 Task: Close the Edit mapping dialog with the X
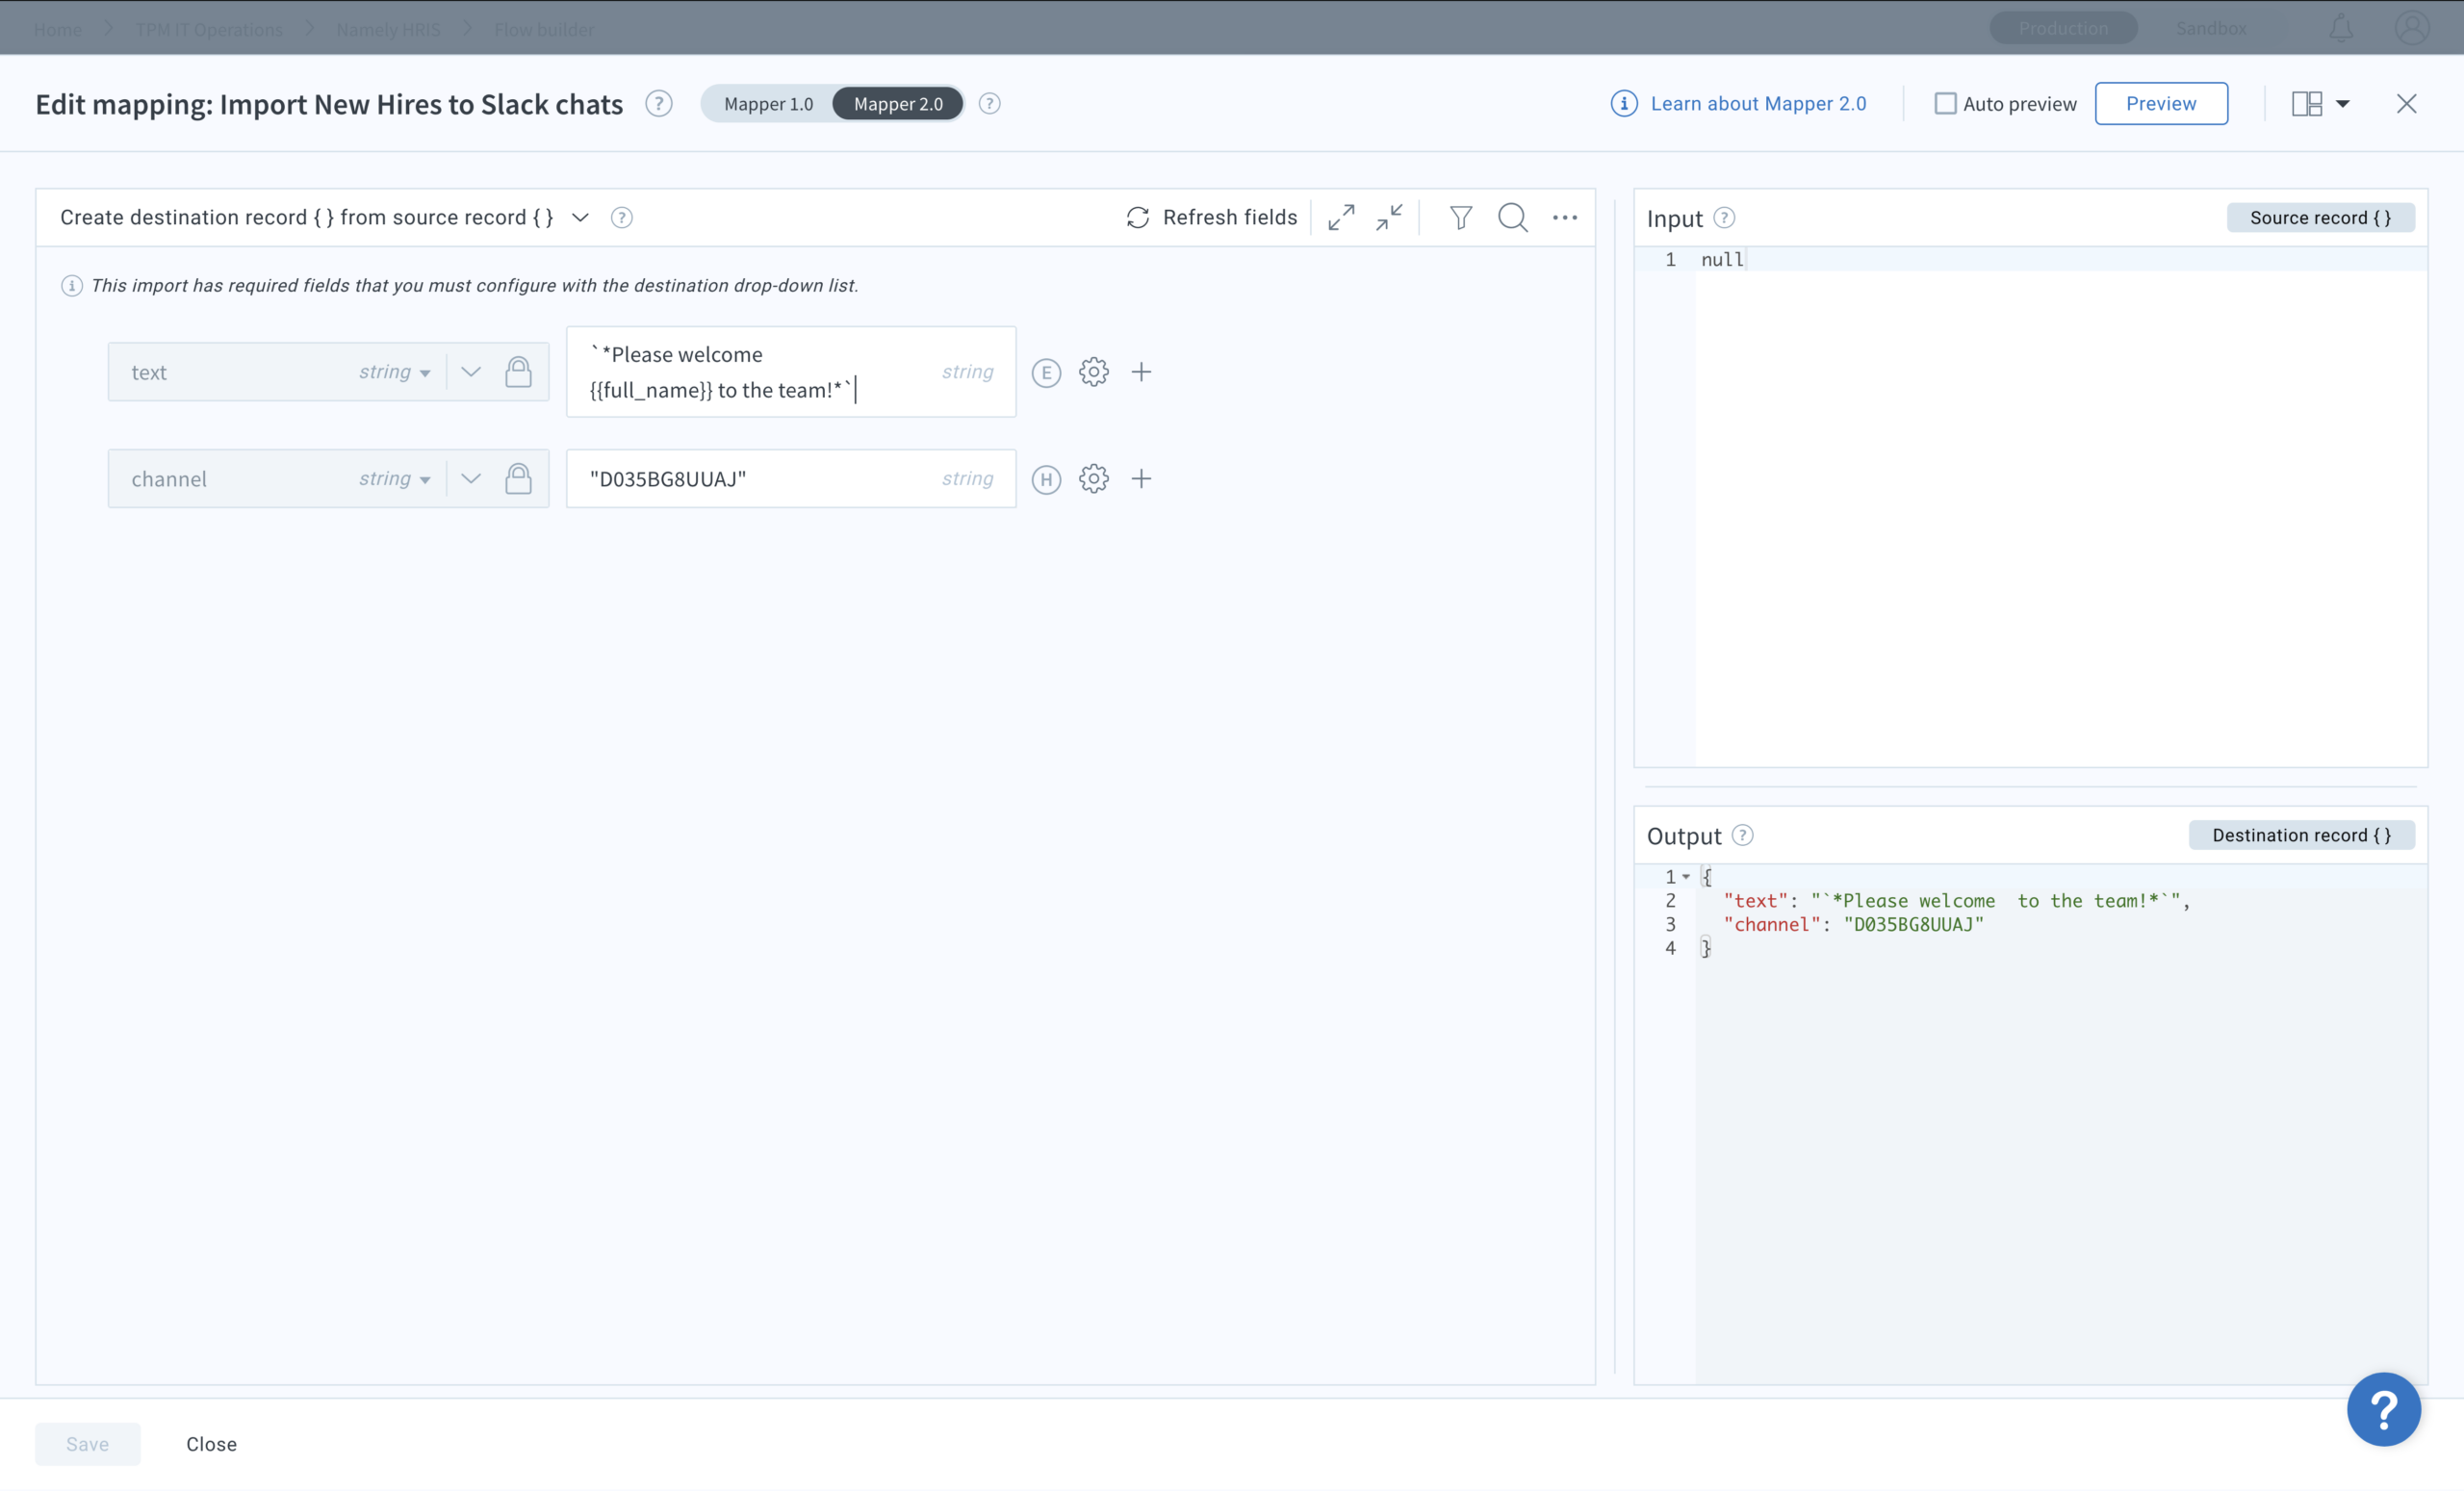[2406, 104]
